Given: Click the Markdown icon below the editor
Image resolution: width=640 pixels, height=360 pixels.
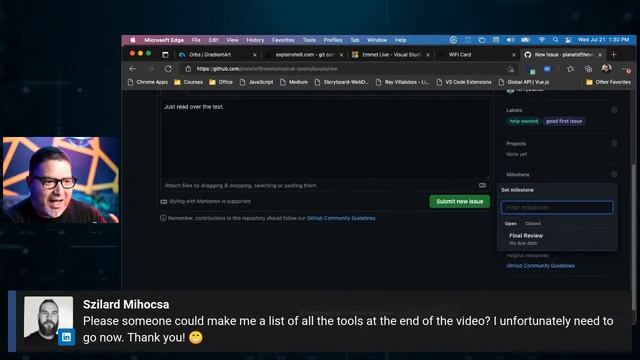Looking at the screenshot, I should coord(164,202).
